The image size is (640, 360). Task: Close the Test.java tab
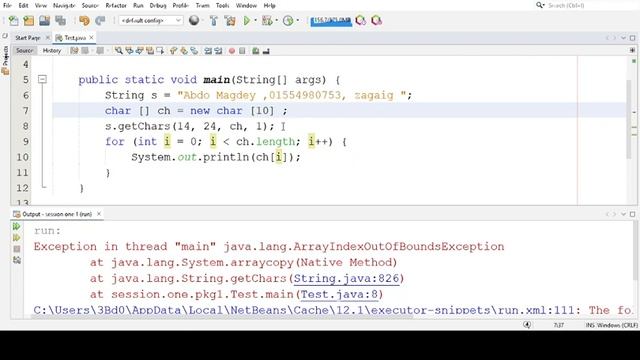click(x=91, y=38)
